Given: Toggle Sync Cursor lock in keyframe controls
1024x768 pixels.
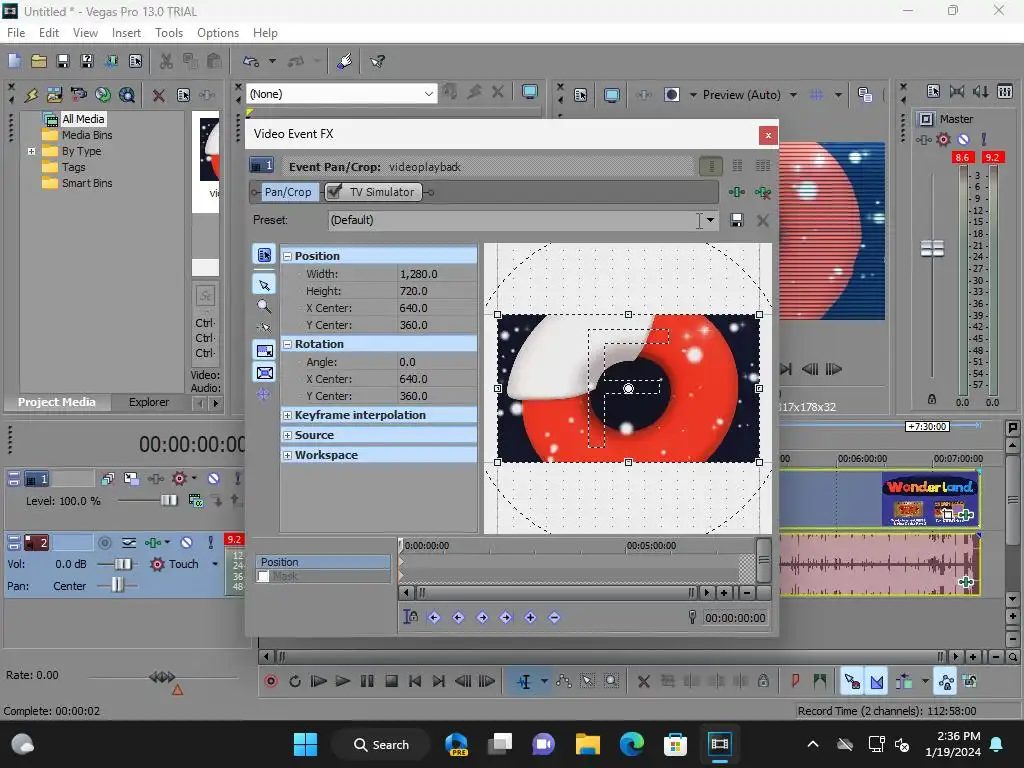Looking at the screenshot, I should (410, 618).
